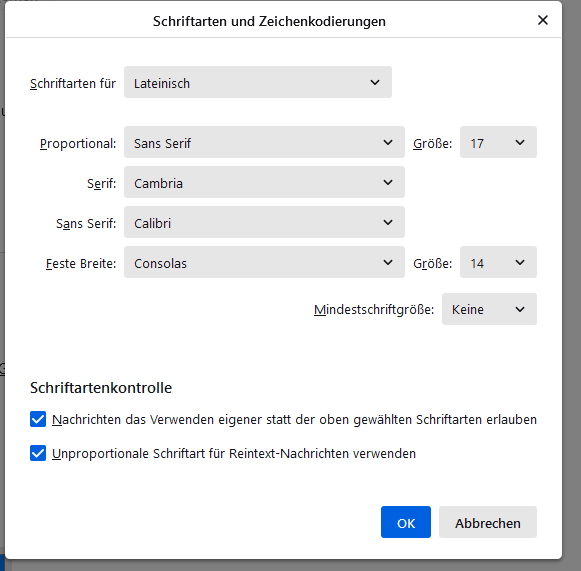Click the 'Mindestschriftgröße:' label
The width and height of the screenshot is (581, 571).
[374, 310]
